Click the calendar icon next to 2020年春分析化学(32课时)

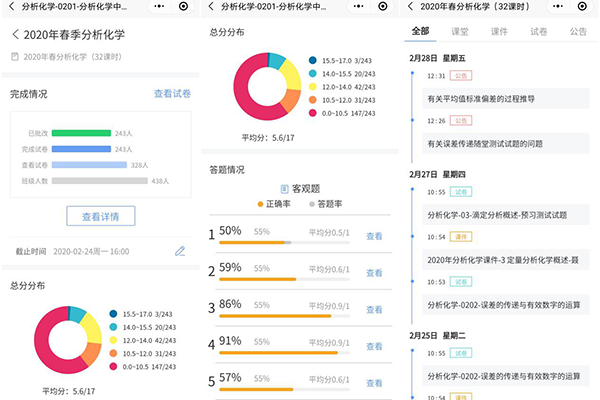[x=17, y=57]
